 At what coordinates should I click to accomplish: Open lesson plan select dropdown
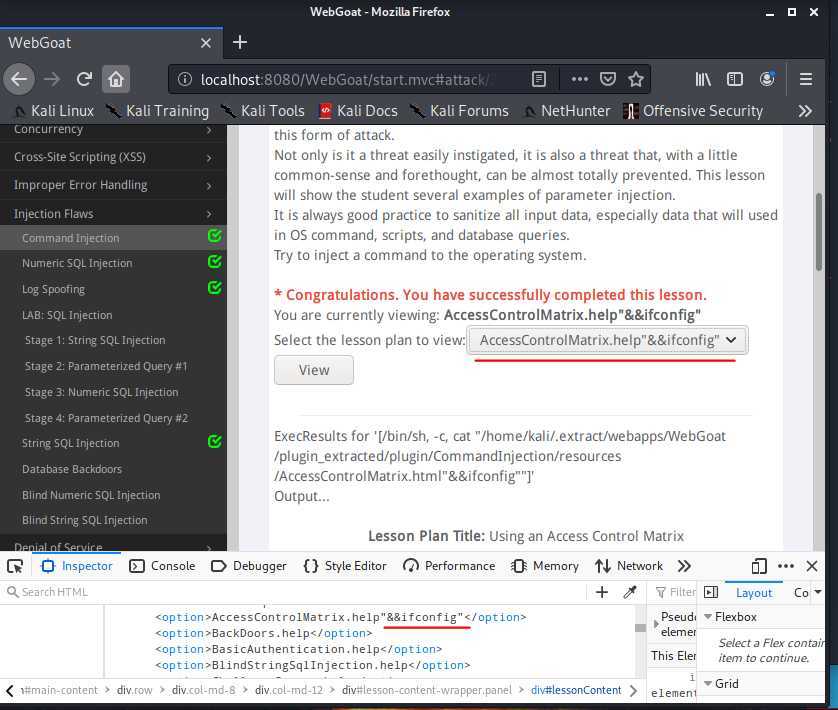point(608,340)
